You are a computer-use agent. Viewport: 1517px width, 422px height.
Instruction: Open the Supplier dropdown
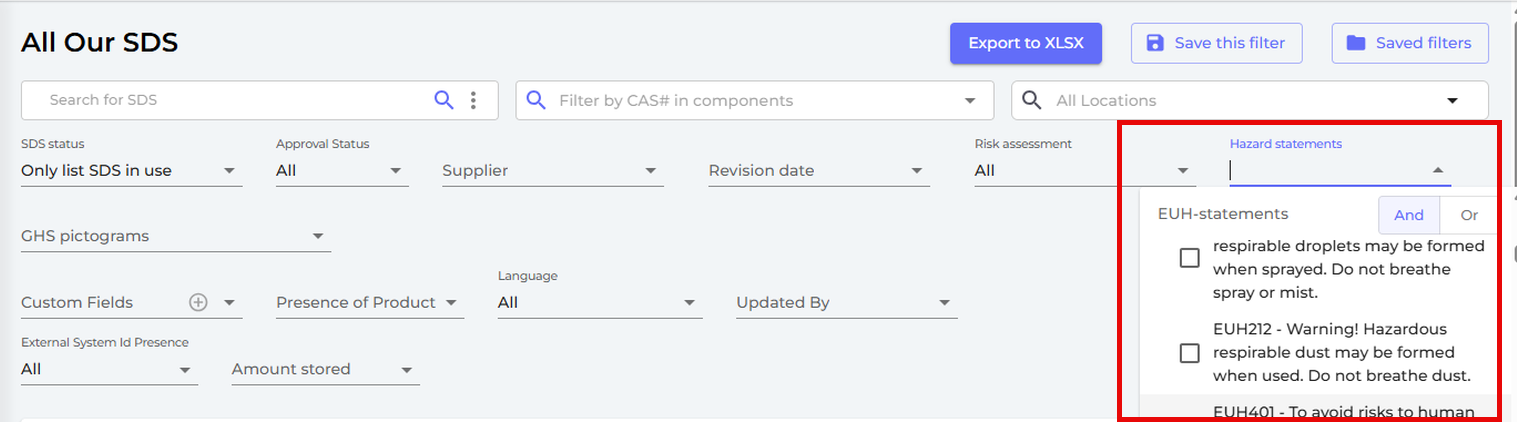point(553,171)
